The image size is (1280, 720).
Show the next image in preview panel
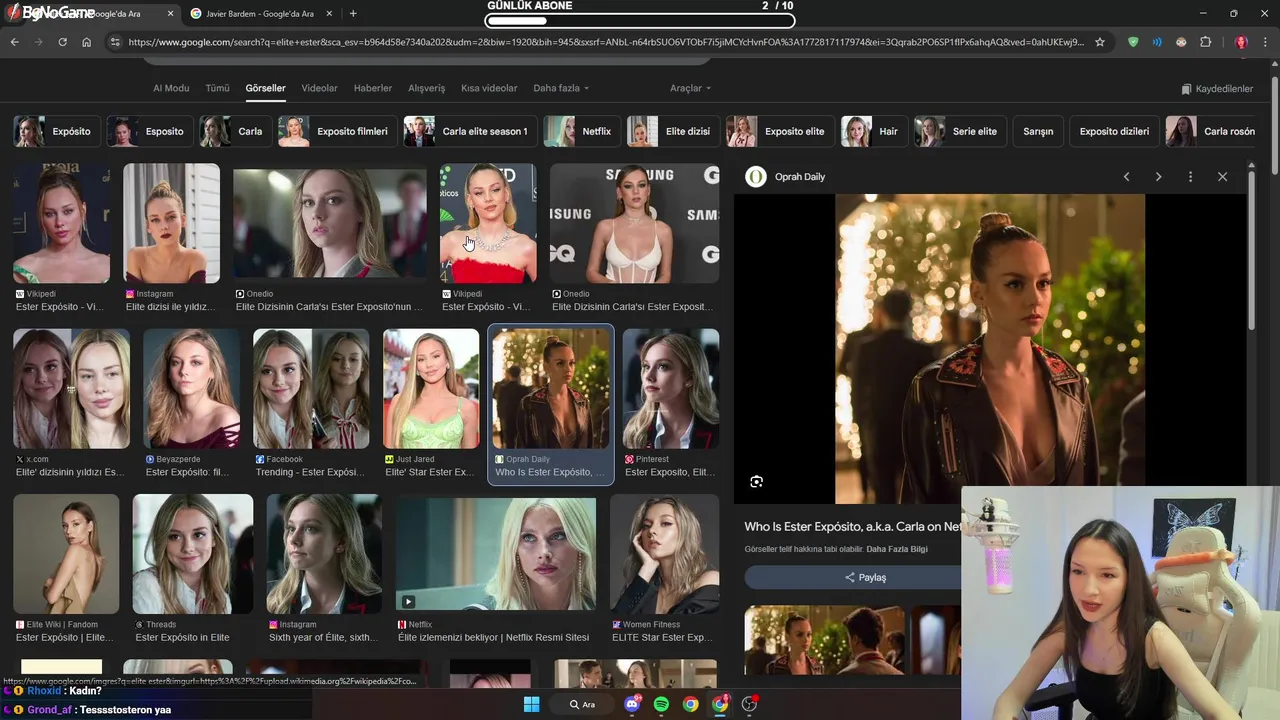[x=1158, y=177]
